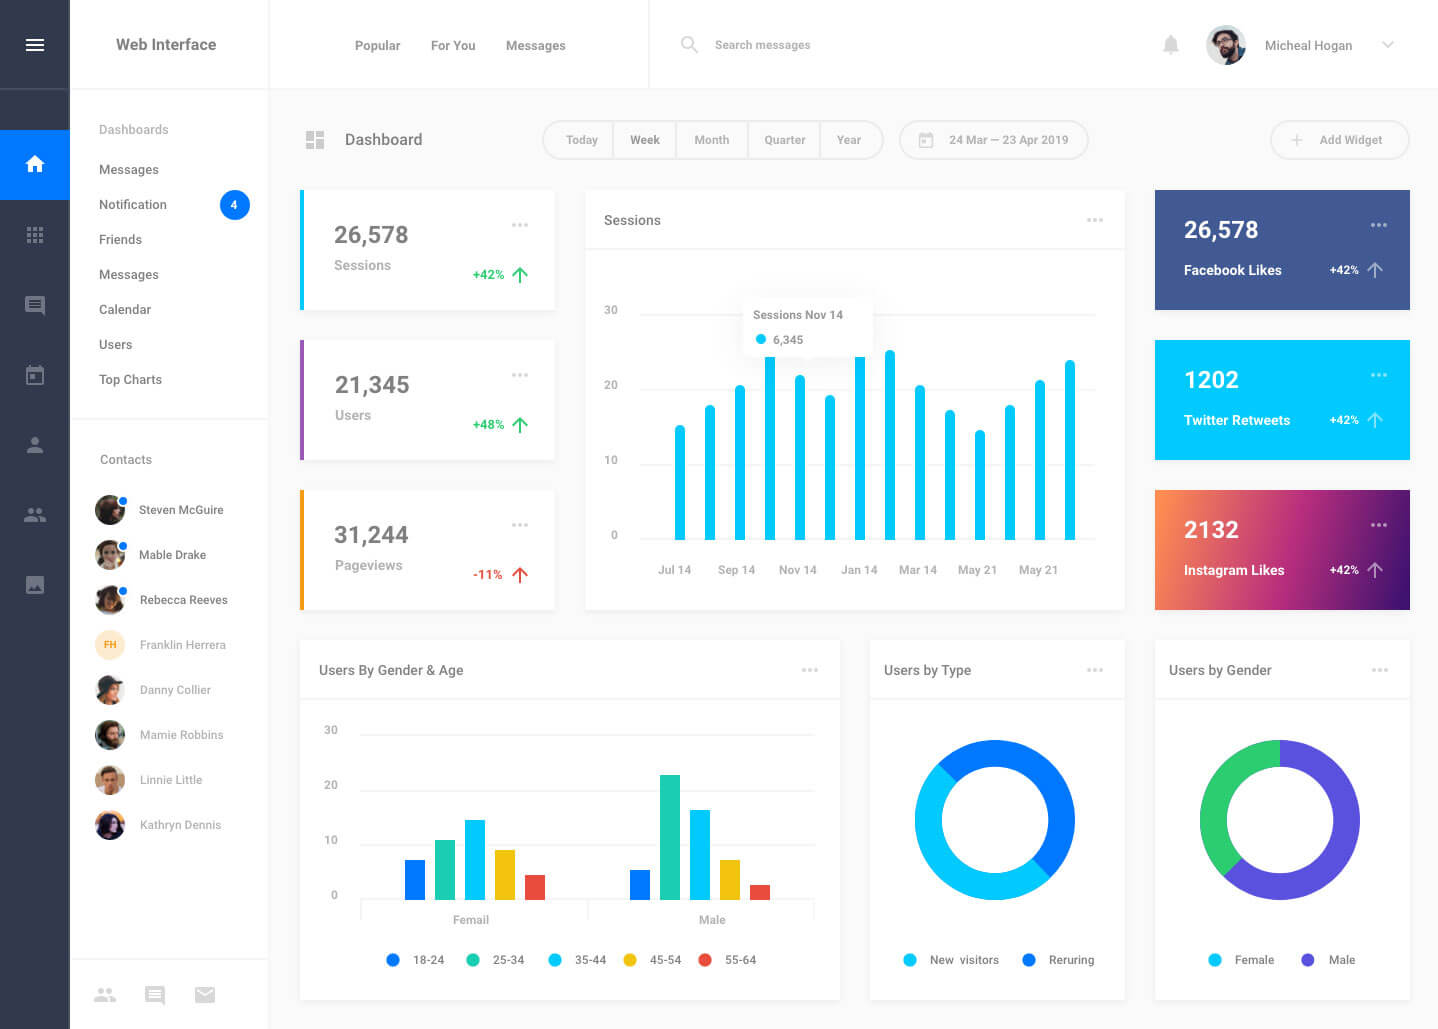Open the image gallery icon in sidebar
1438x1029 pixels.
(x=35, y=585)
